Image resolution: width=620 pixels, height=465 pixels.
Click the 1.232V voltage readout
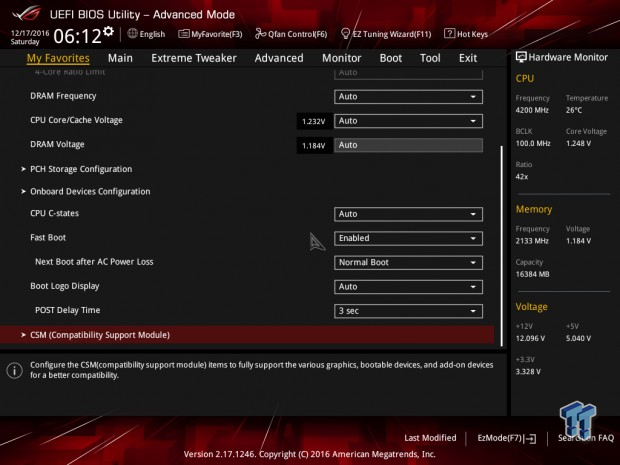pos(314,121)
